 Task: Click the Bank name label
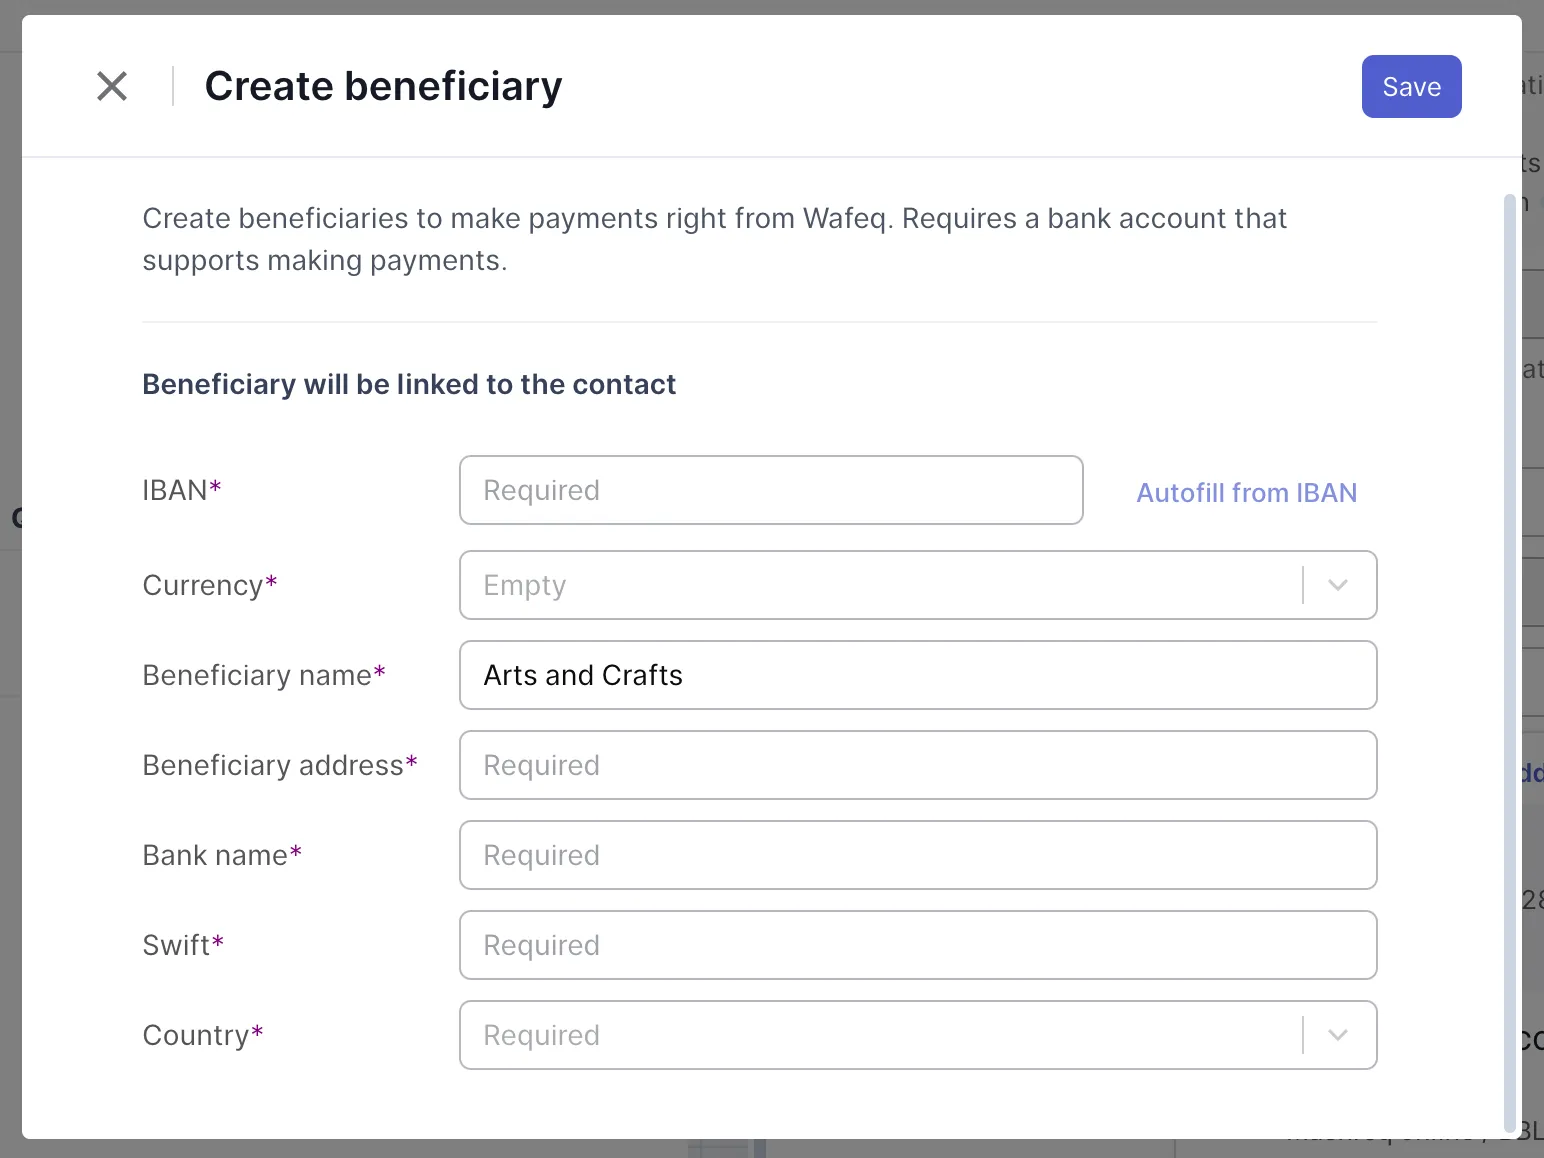[215, 855]
